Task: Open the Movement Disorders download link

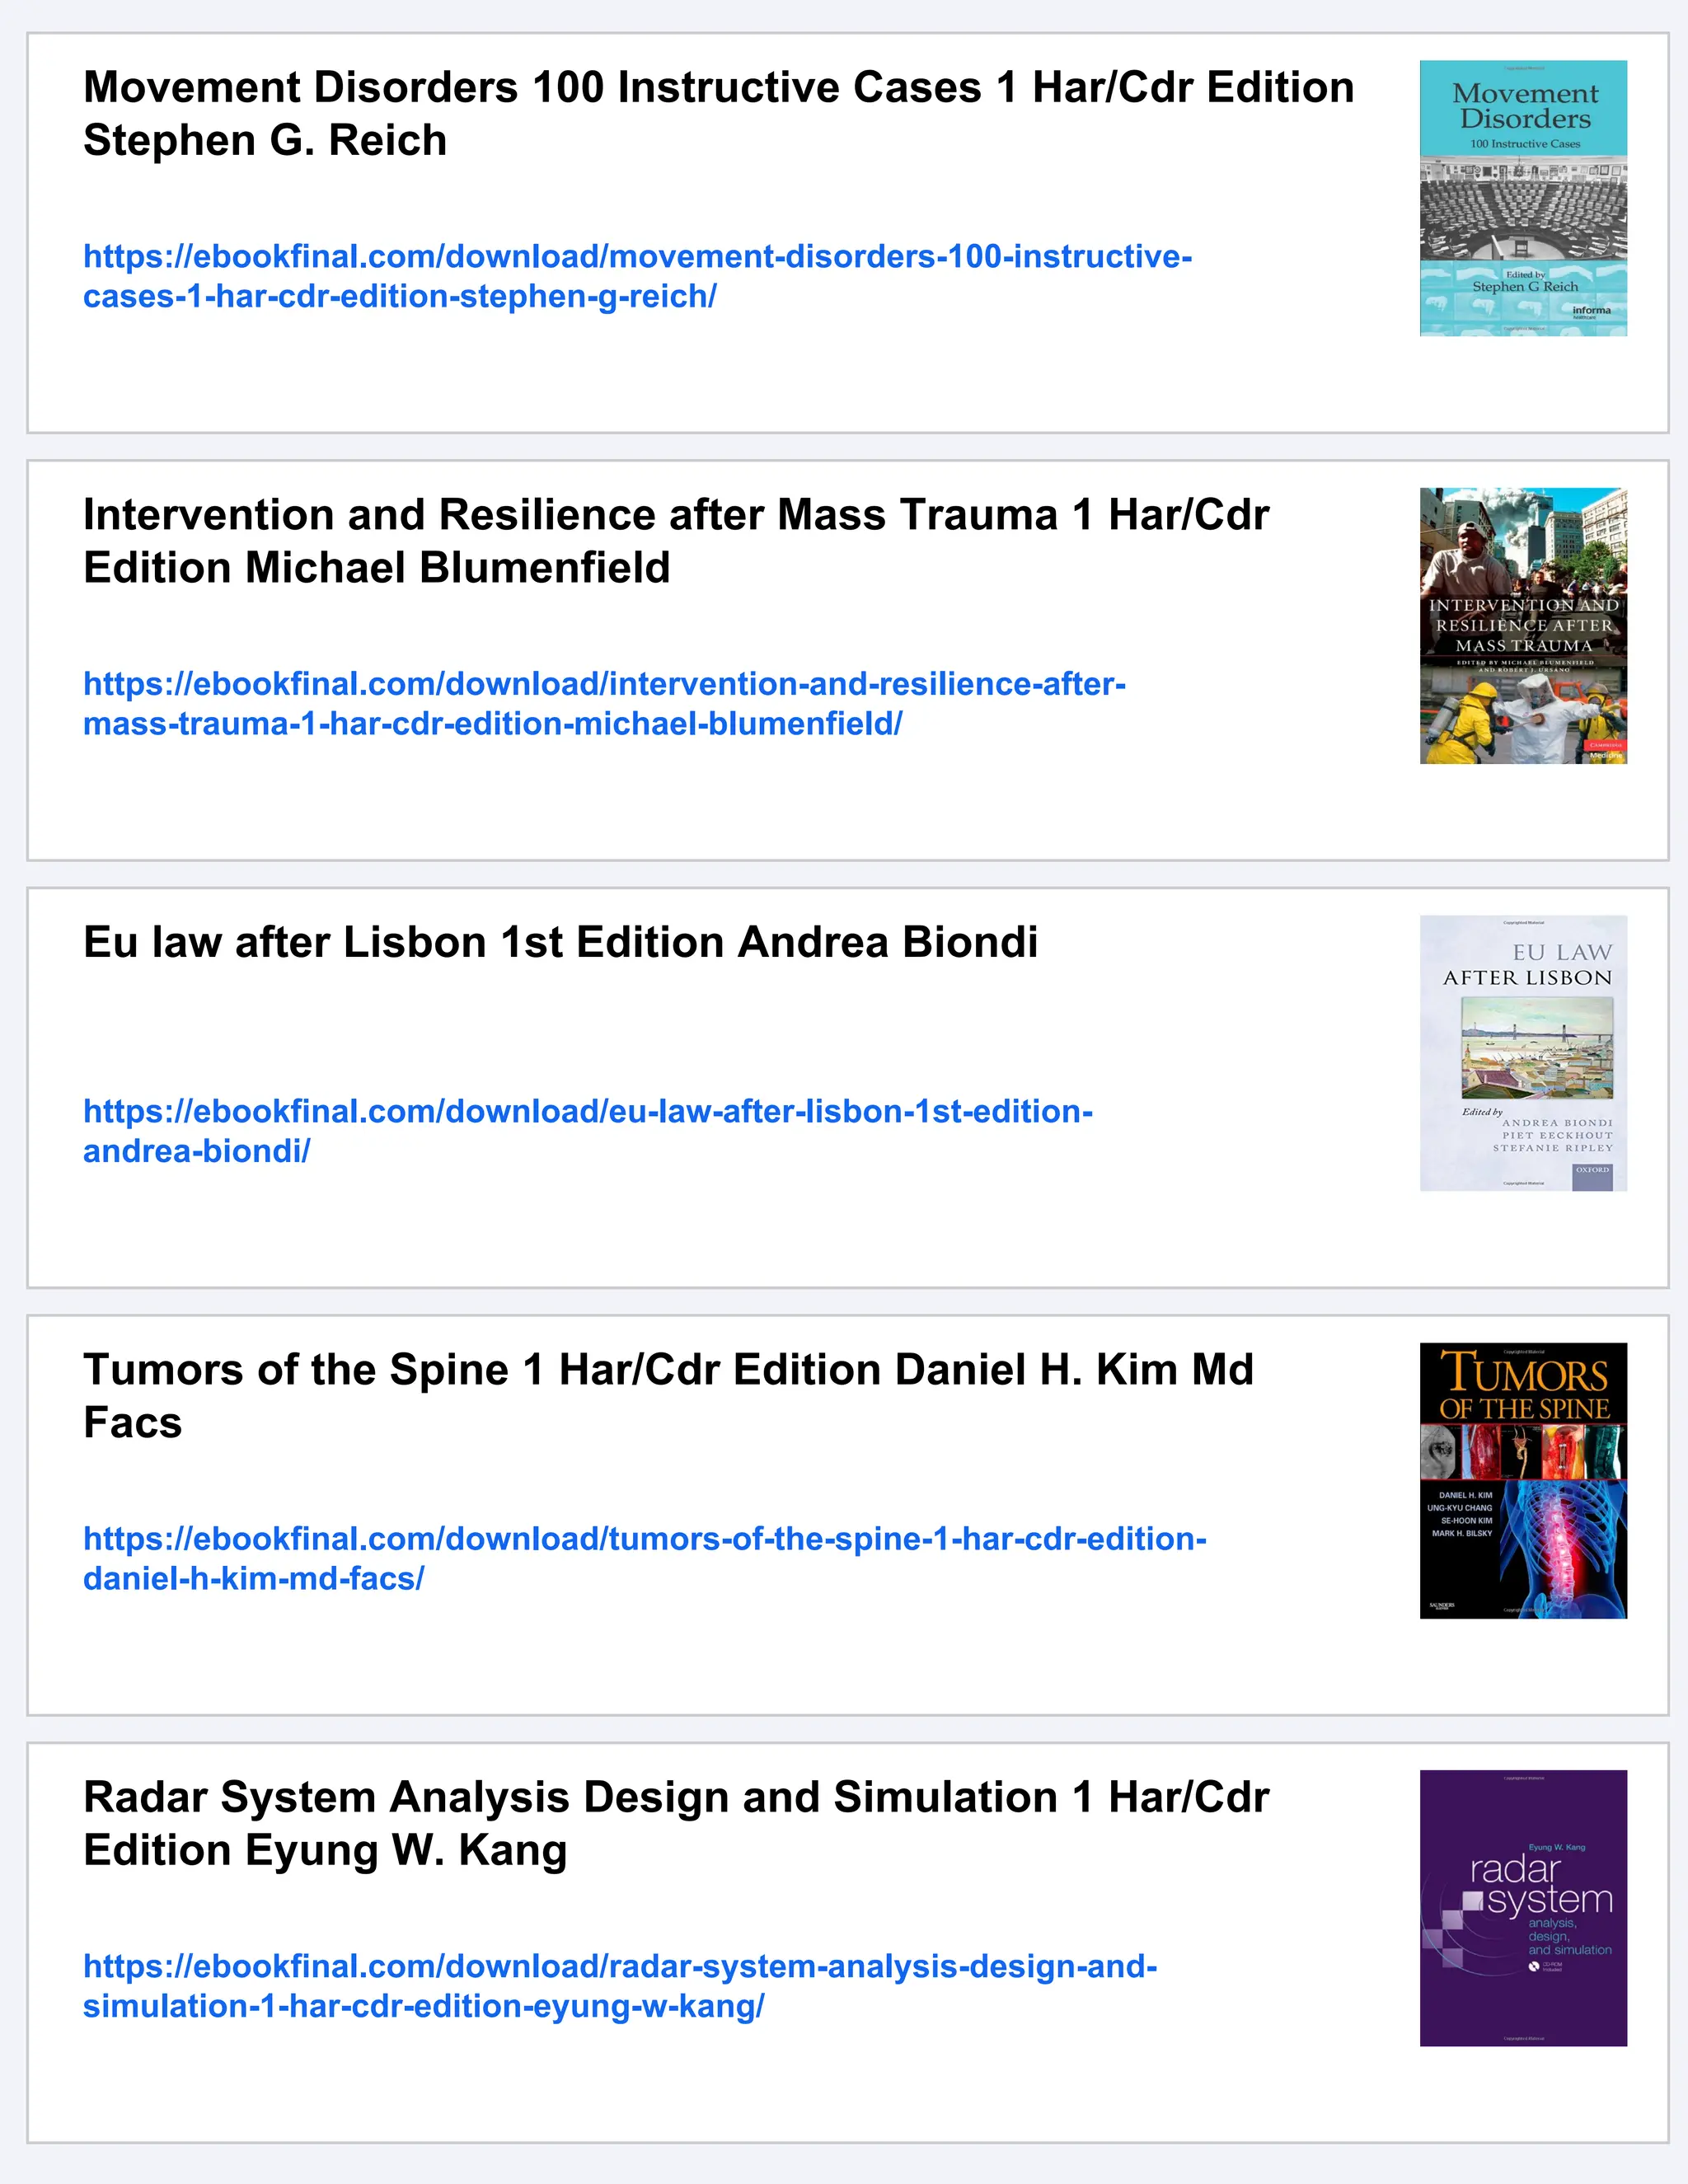Action: click(x=637, y=276)
